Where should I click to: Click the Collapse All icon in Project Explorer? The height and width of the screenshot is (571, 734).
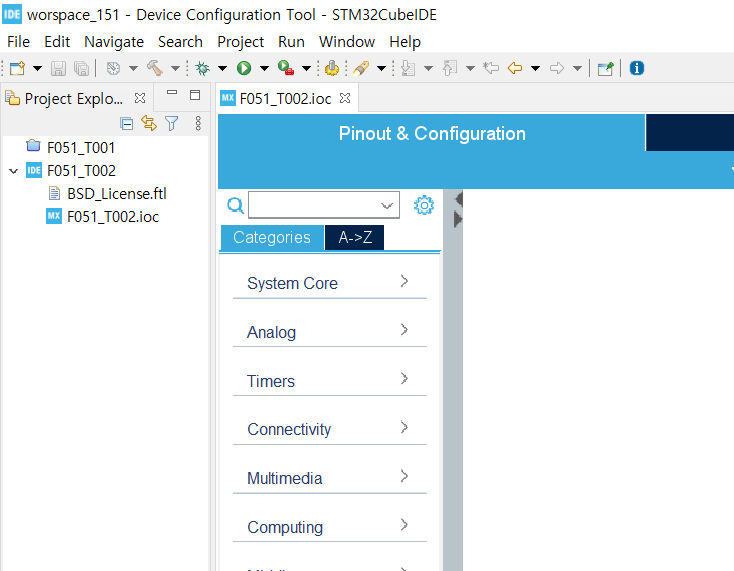pos(126,124)
